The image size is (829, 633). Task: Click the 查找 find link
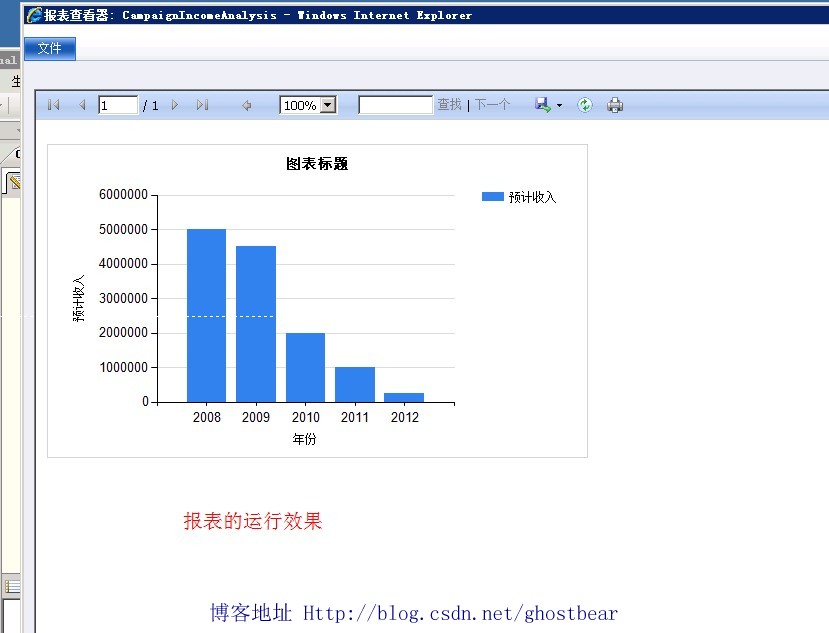449,105
